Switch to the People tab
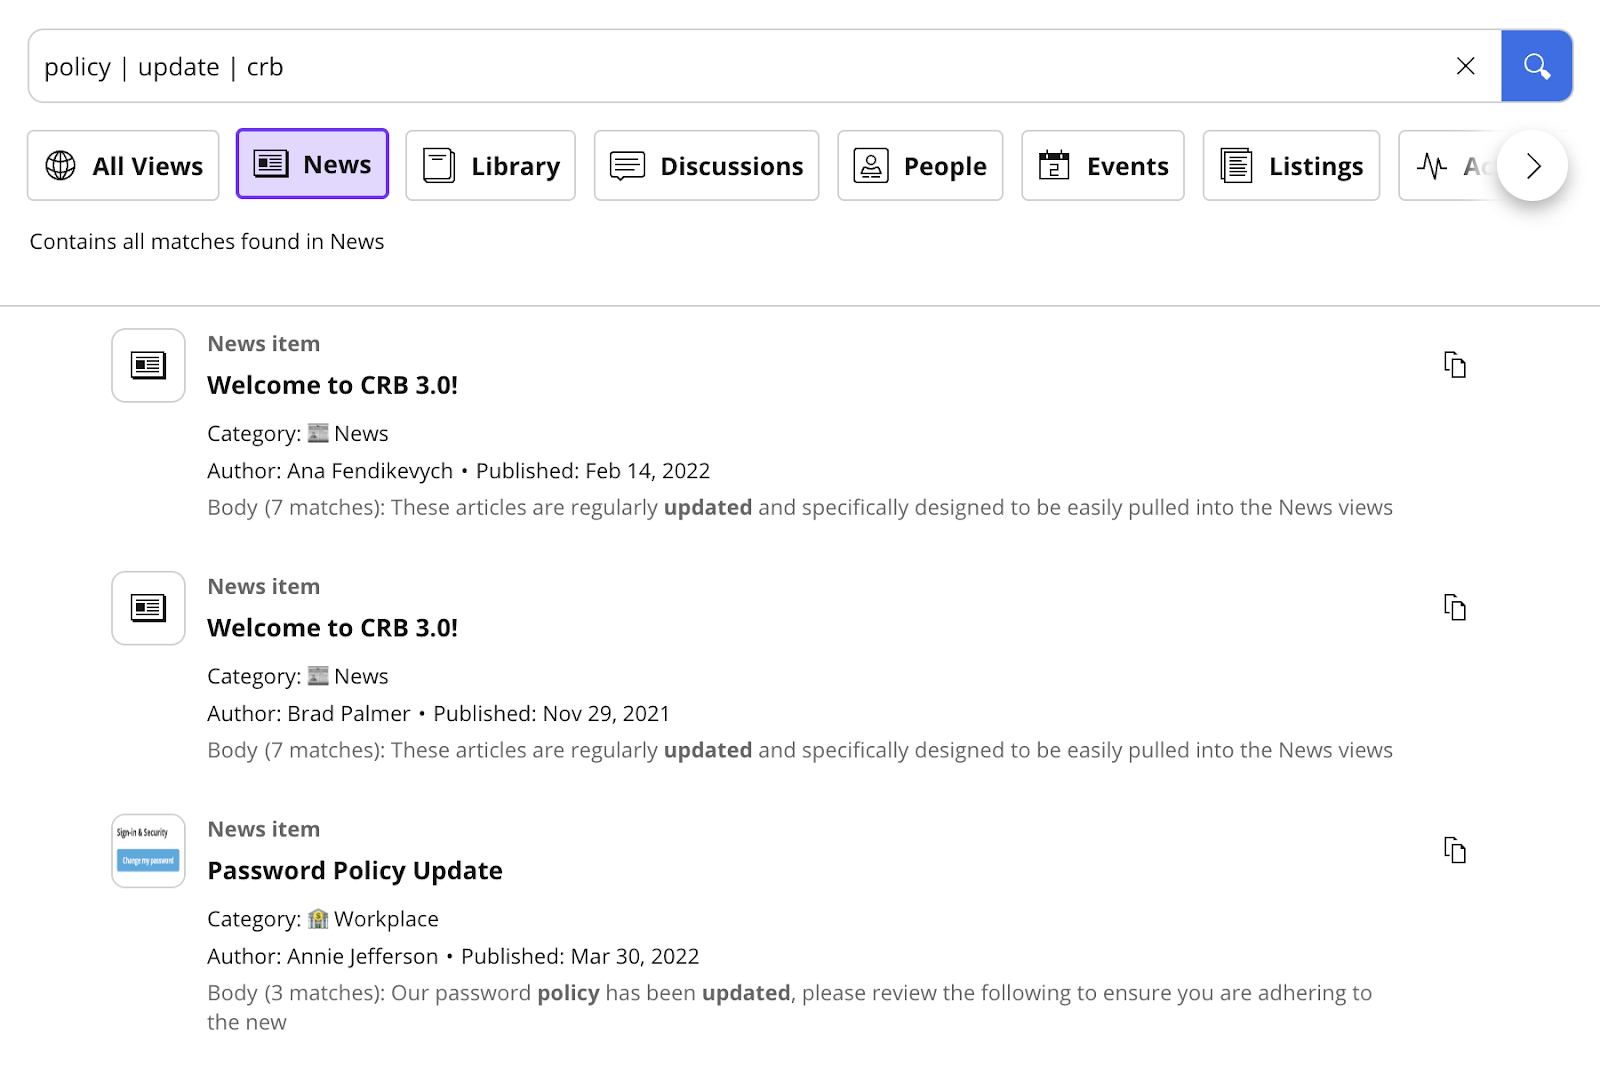The height and width of the screenshot is (1067, 1600). [920, 165]
